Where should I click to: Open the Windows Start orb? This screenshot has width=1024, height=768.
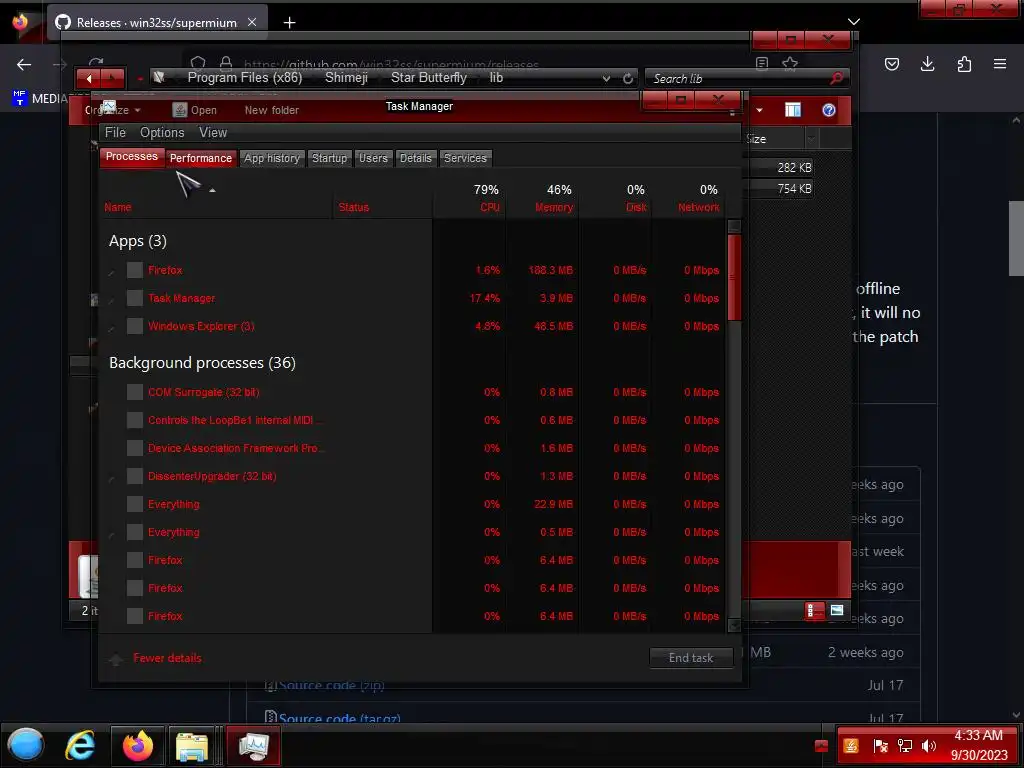[x=25, y=745]
